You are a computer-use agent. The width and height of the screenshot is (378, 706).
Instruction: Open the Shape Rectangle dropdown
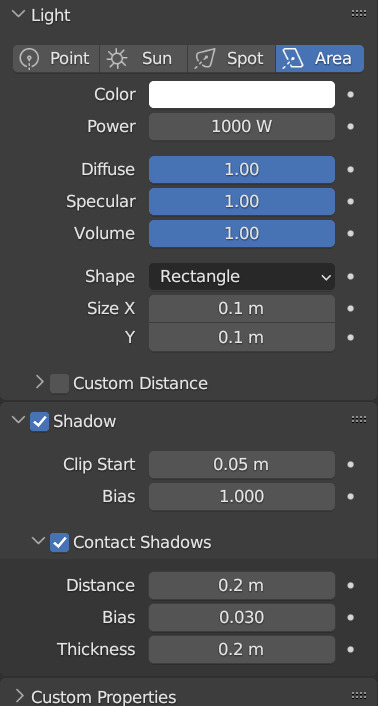242,276
